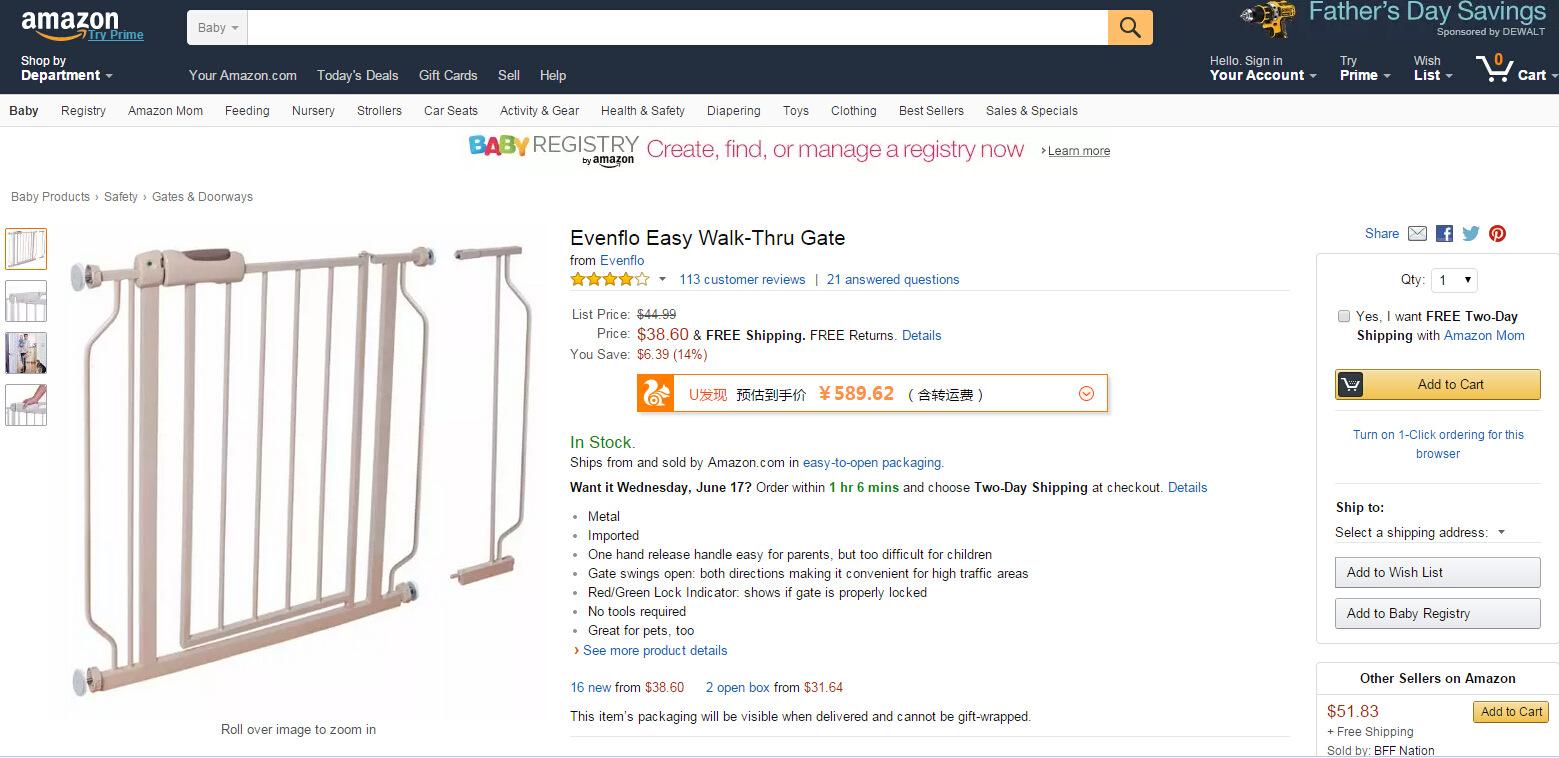Select the third product thumbnail image
Image resolution: width=1559 pixels, height=758 pixels.
[26, 353]
